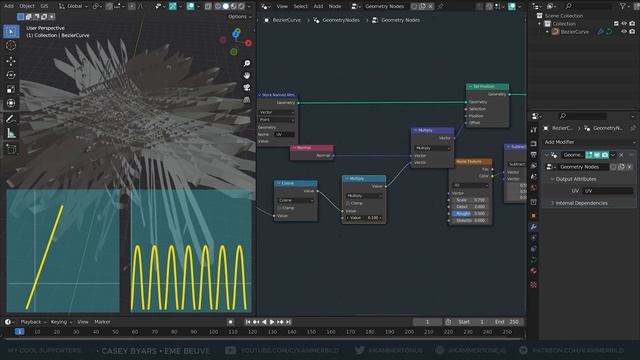Toggle Collection render camera icon
This screenshot has width=640, height=360.
pyautogui.click(x=632, y=24)
